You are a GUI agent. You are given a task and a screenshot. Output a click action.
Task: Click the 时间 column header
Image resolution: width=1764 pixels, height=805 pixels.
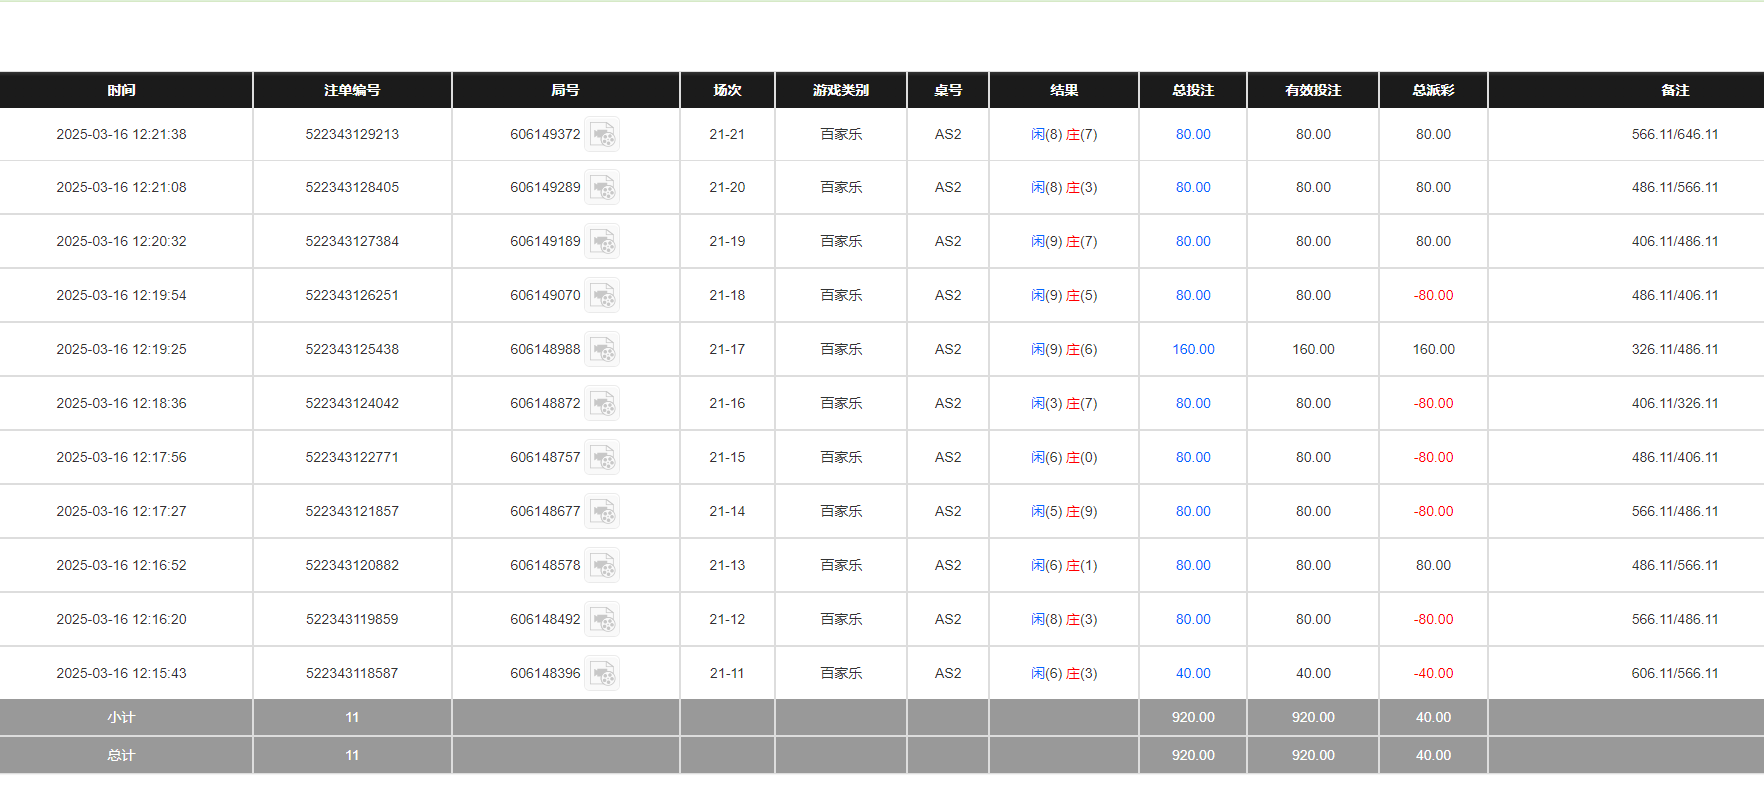tap(122, 90)
